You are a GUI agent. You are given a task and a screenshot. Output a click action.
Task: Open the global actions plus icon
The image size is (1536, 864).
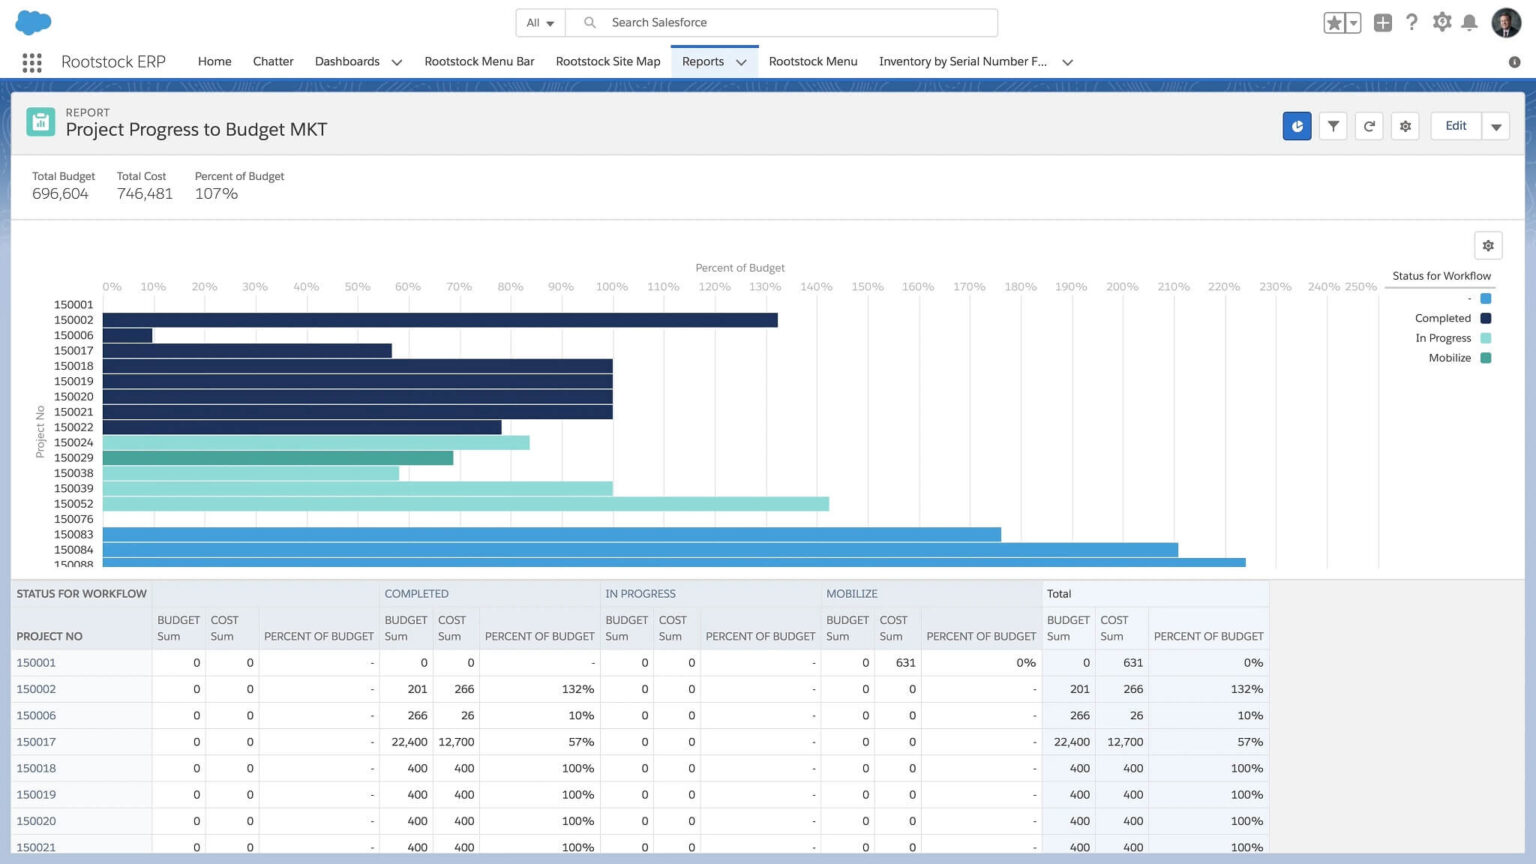click(x=1382, y=23)
